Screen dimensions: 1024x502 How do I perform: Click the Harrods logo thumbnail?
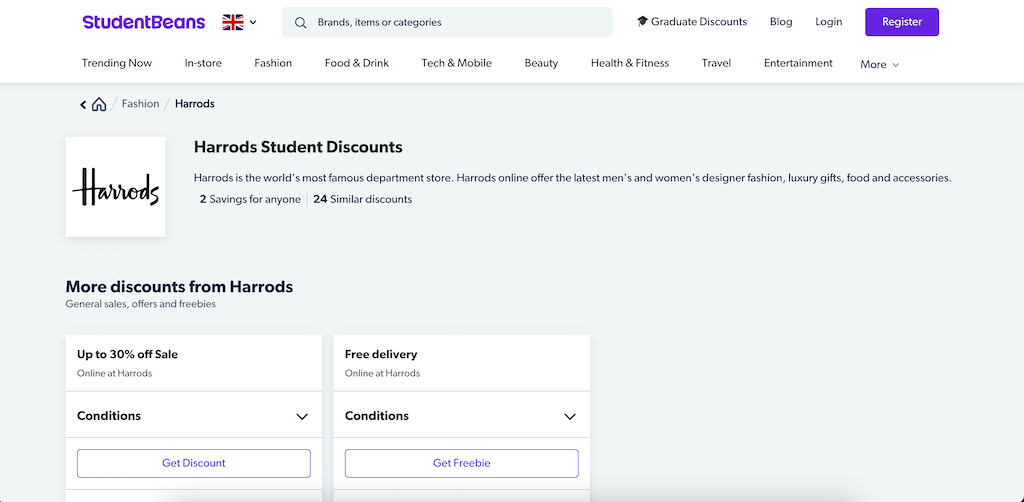pos(116,187)
